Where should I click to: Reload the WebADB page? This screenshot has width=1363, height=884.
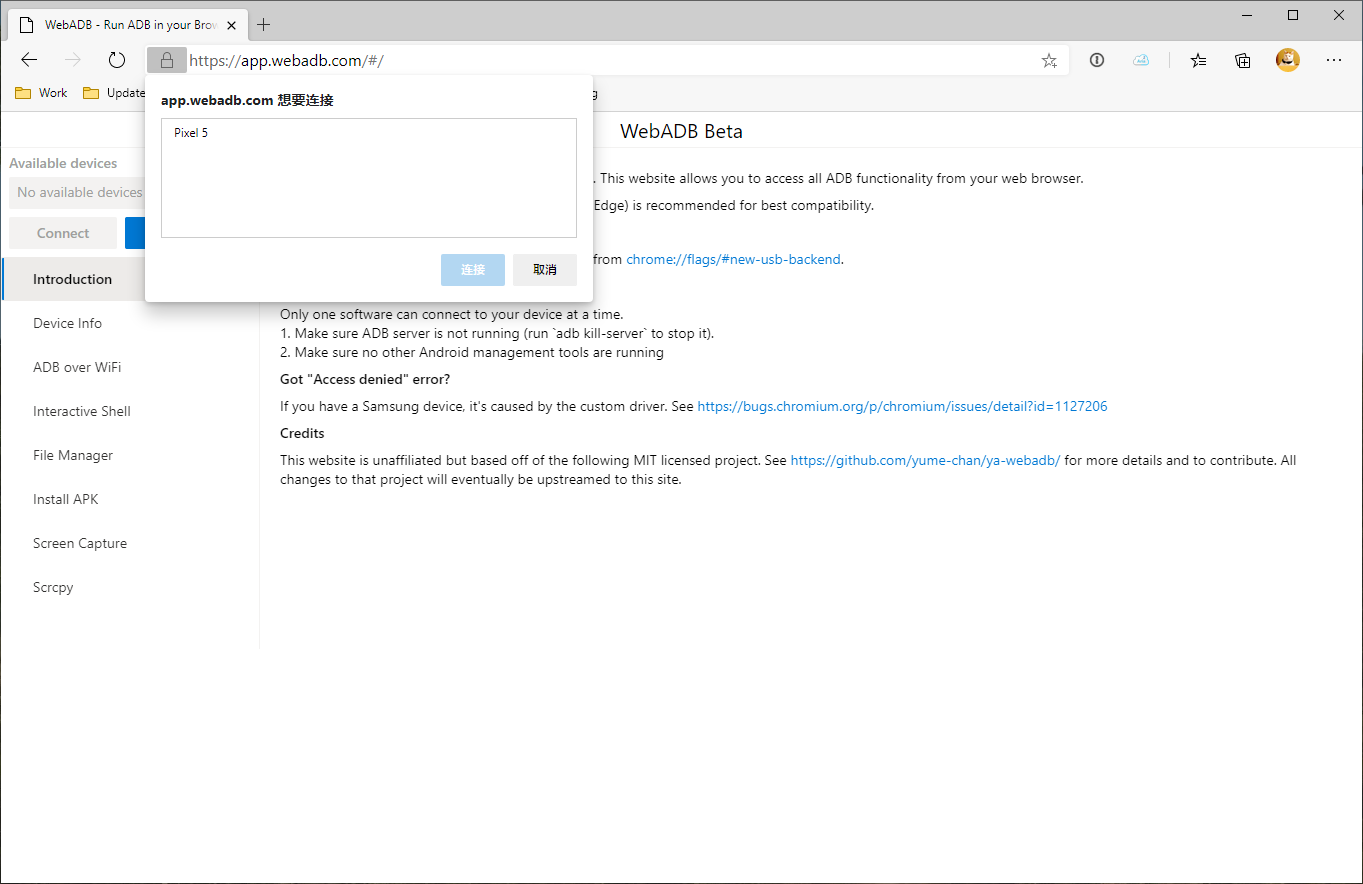pos(117,60)
